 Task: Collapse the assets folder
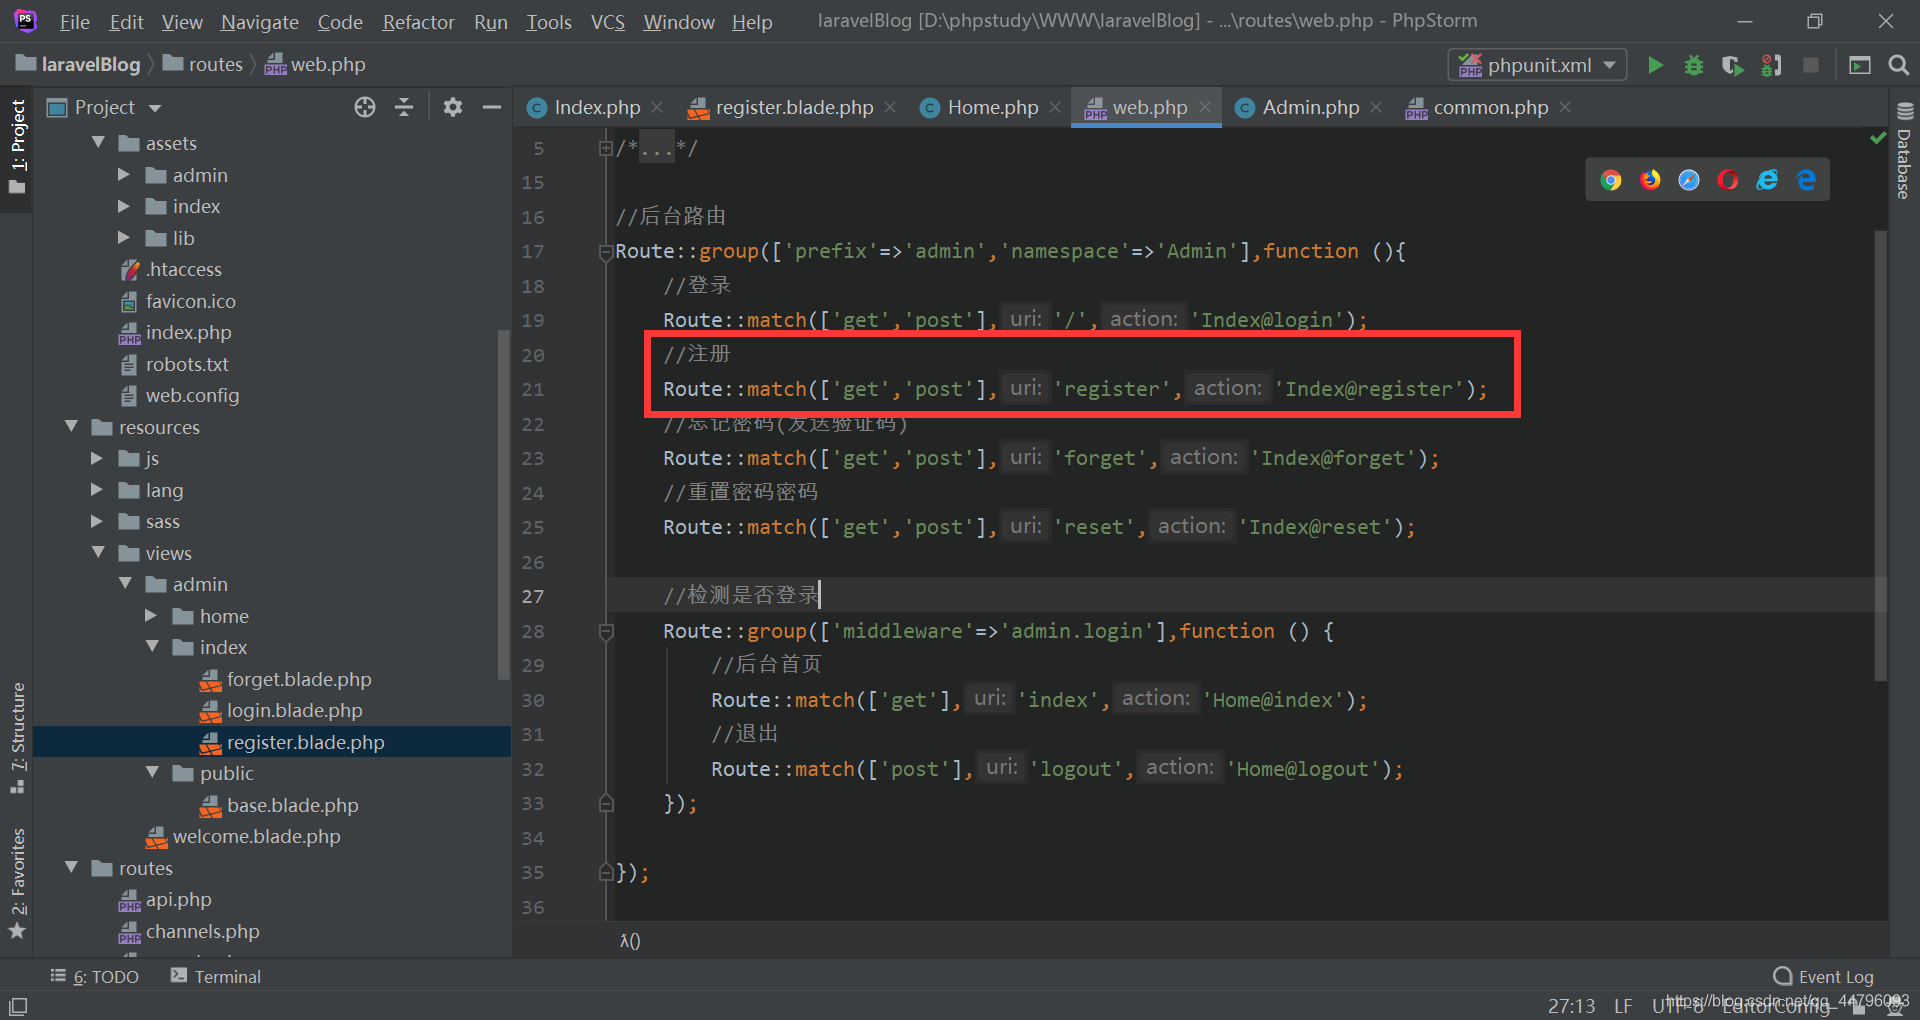pyautogui.click(x=98, y=143)
